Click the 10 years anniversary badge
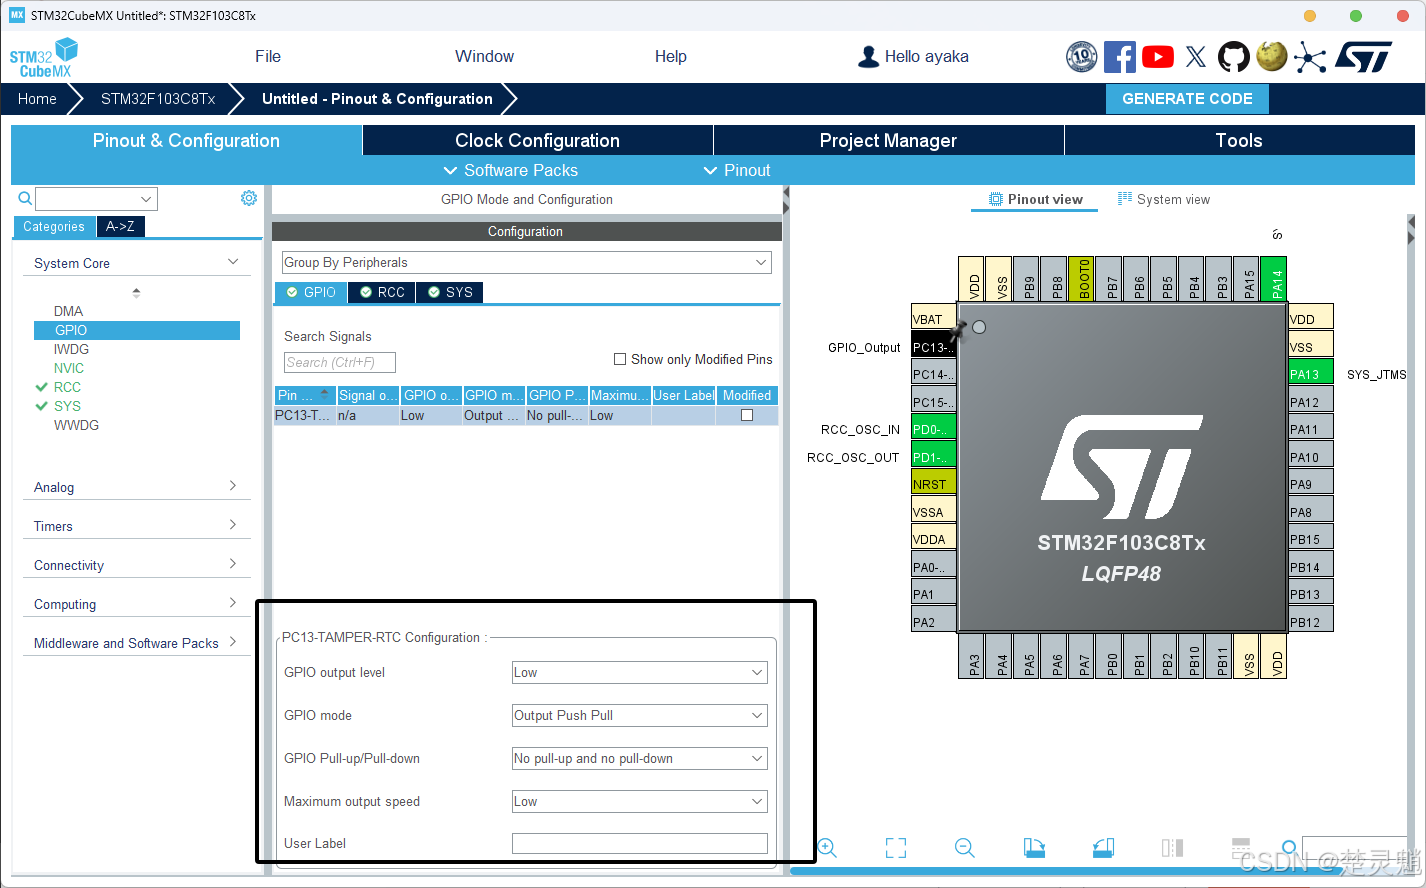 1081,57
